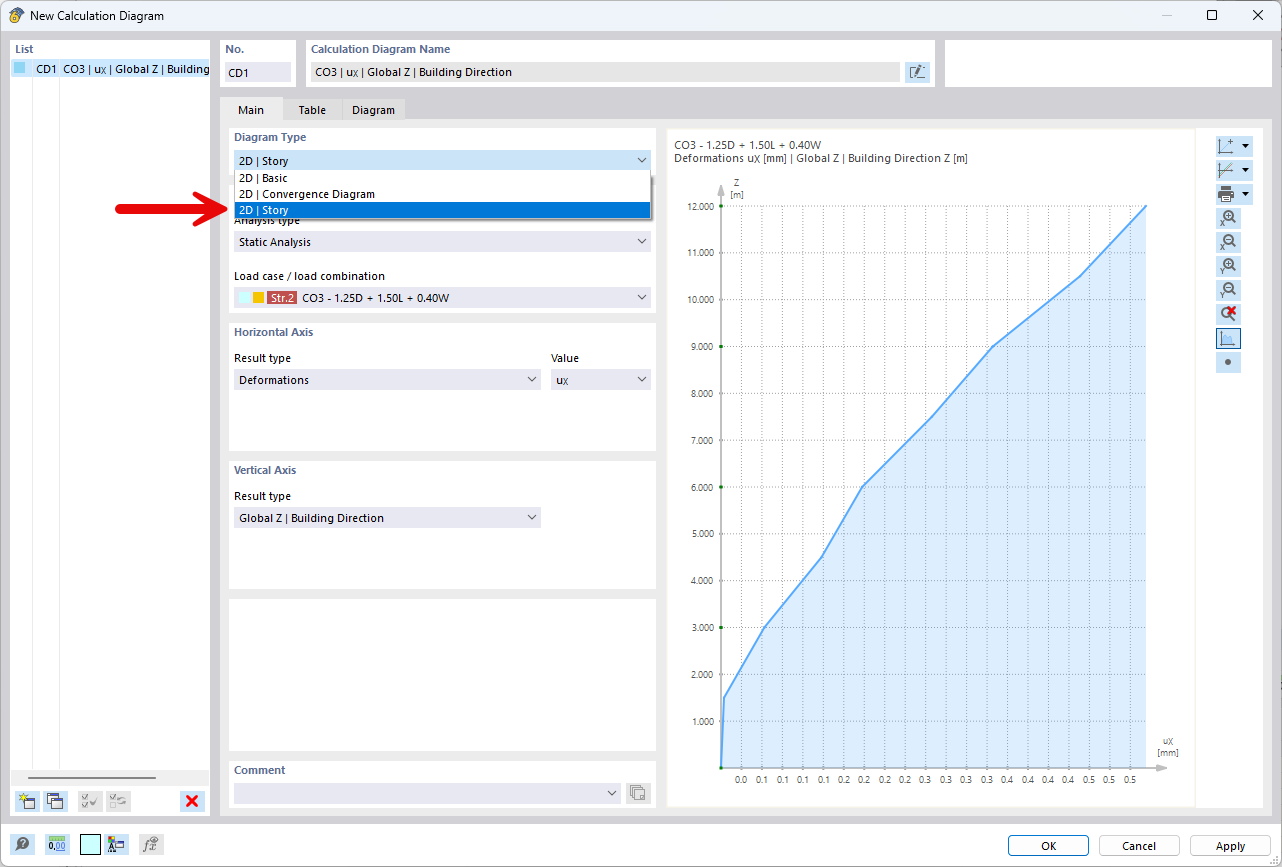Viewport: 1282px width, 867px height.
Task: Edit the calculation diagram name
Action: coord(917,72)
